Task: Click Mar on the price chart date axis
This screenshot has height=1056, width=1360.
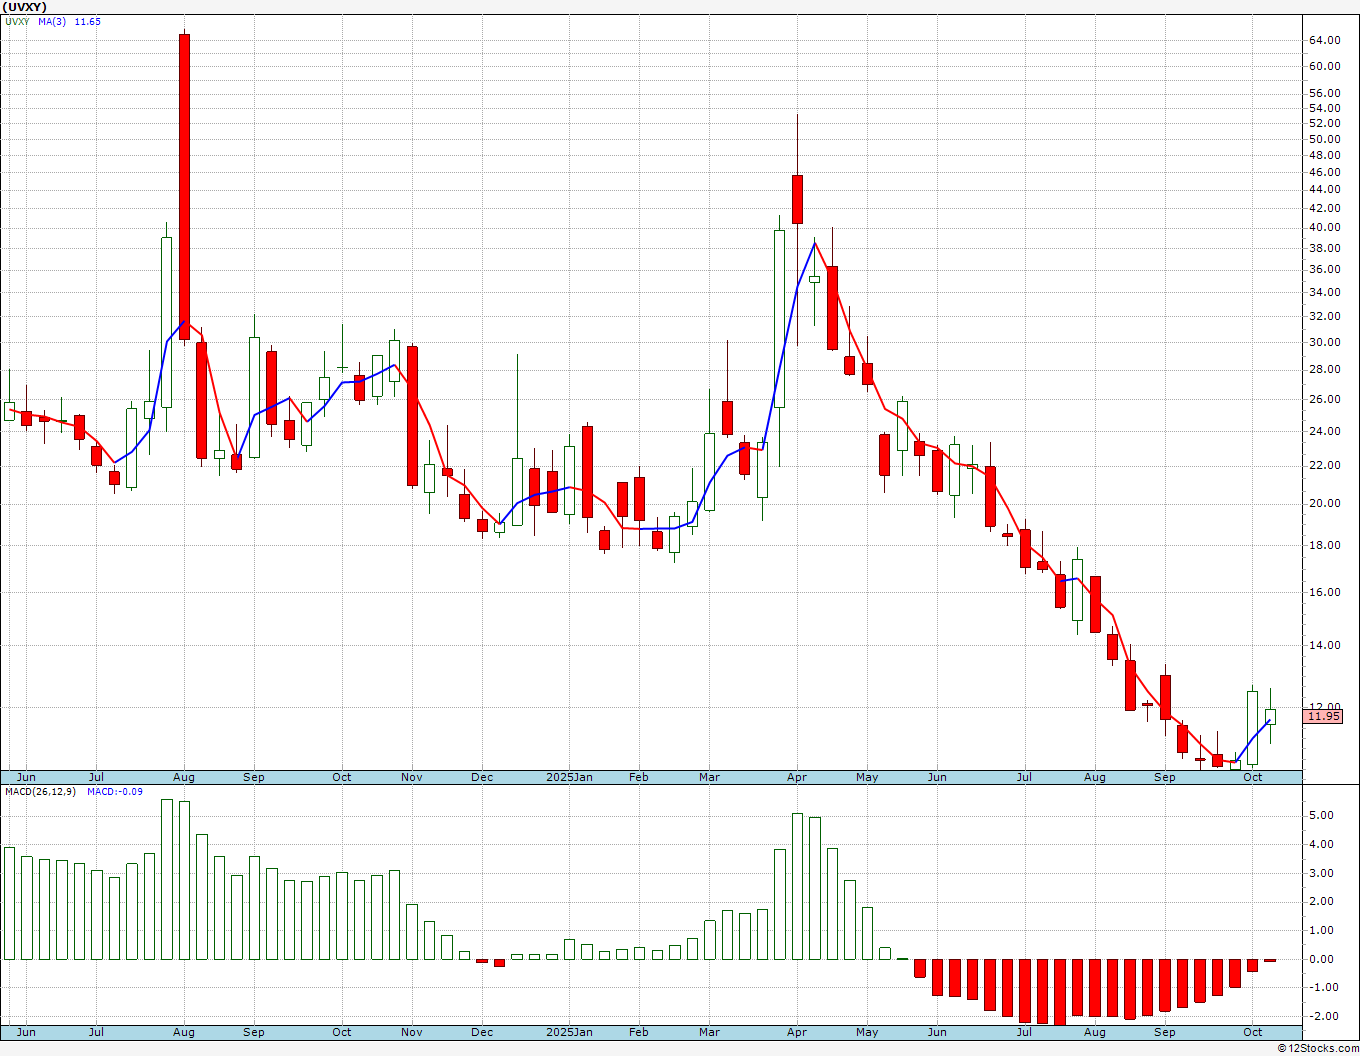Action: coord(709,777)
